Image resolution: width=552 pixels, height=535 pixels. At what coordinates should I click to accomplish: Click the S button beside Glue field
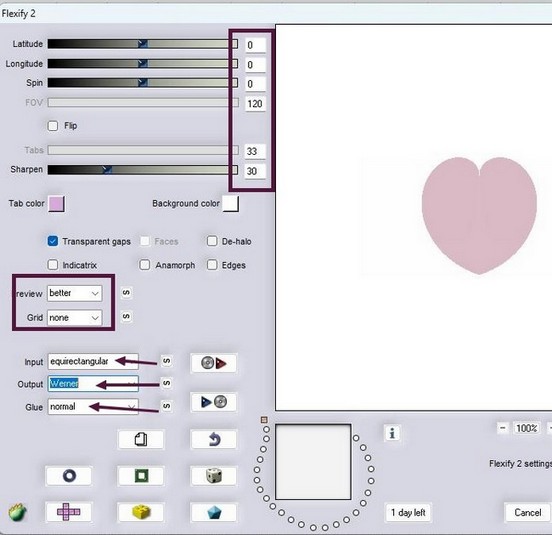coord(167,406)
